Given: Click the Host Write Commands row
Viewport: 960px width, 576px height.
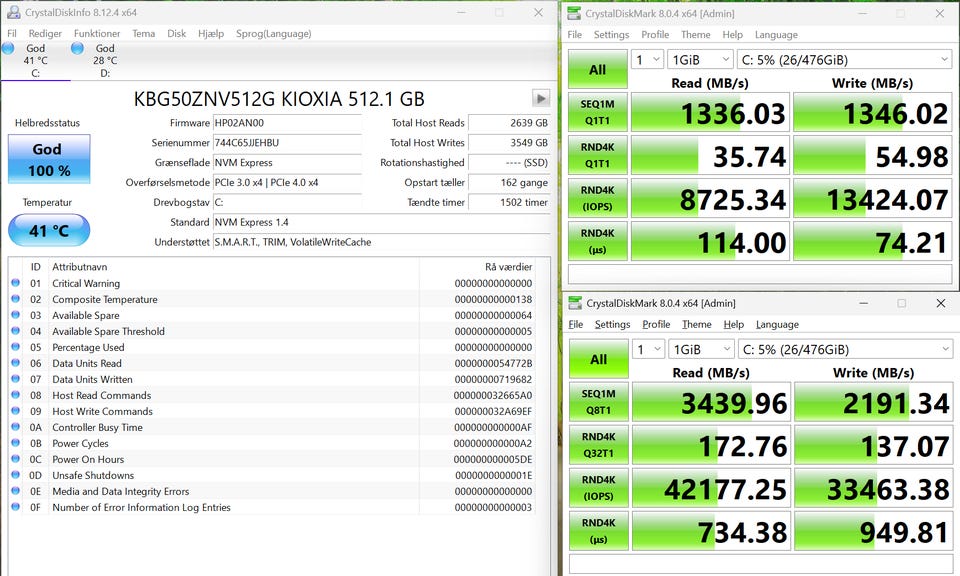Looking at the screenshot, I should click(272, 411).
